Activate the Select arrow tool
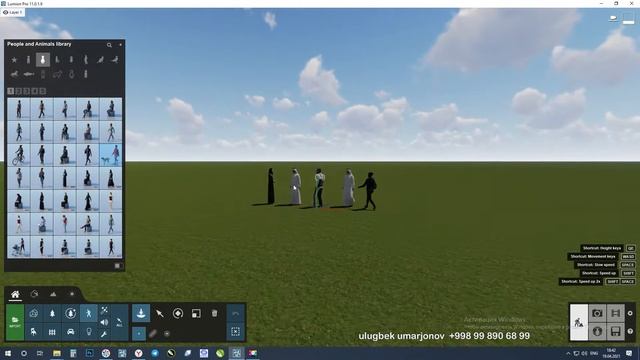The image size is (640, 360). [x=160, y=313]
